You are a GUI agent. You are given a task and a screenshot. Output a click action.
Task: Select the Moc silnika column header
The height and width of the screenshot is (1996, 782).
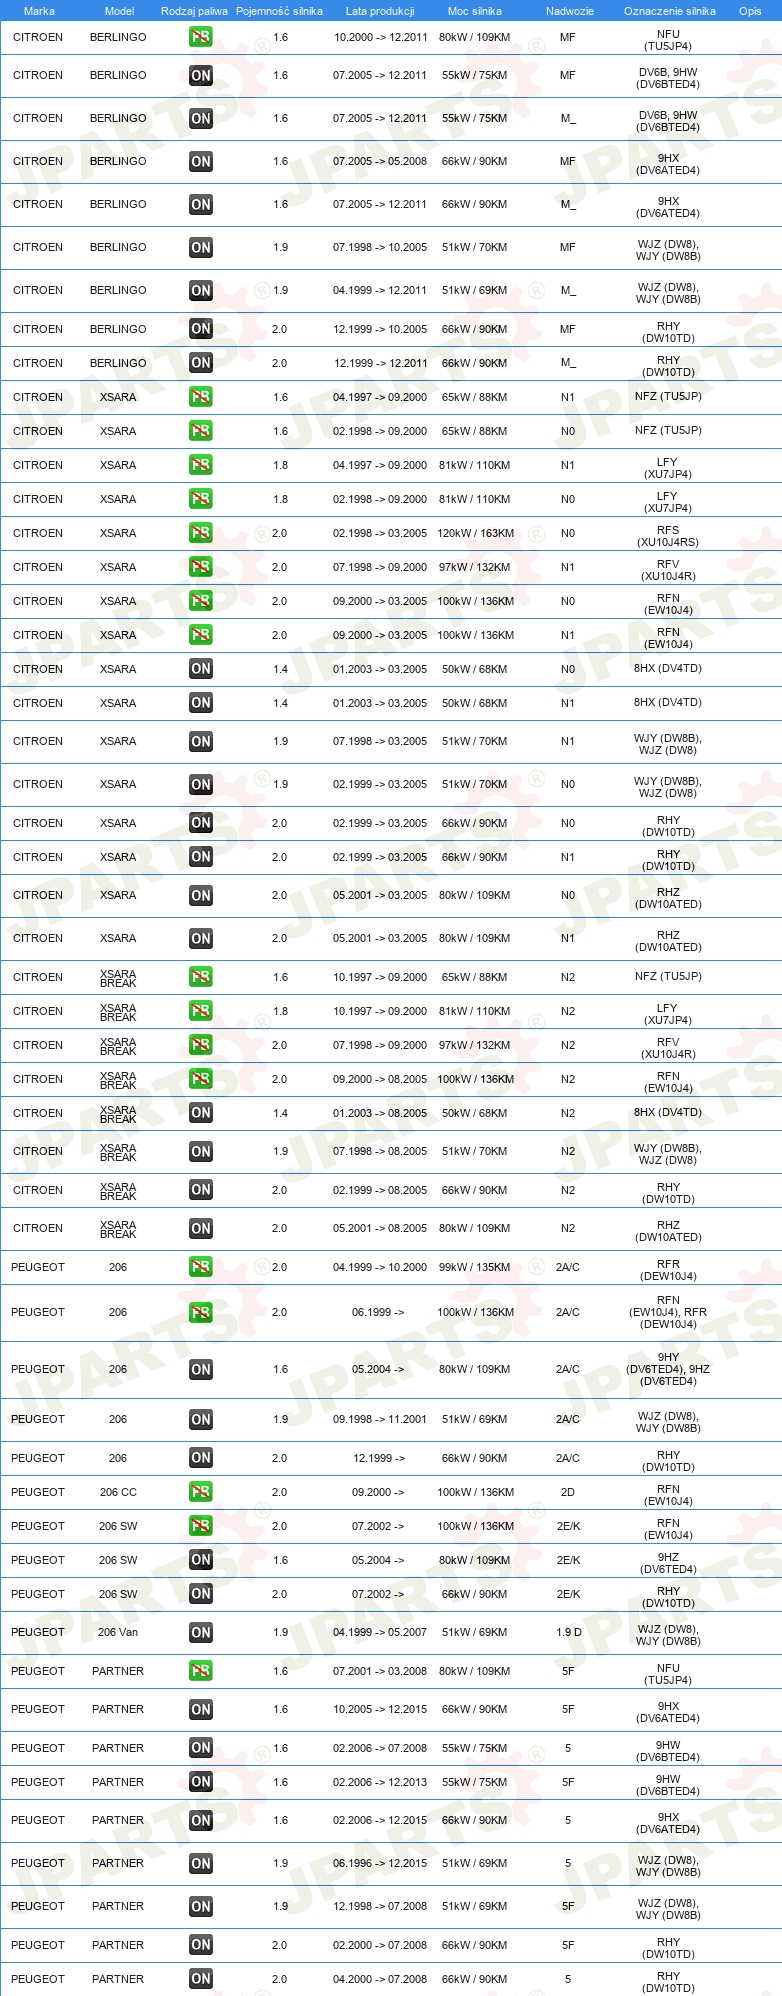click(x=475, y=11)
